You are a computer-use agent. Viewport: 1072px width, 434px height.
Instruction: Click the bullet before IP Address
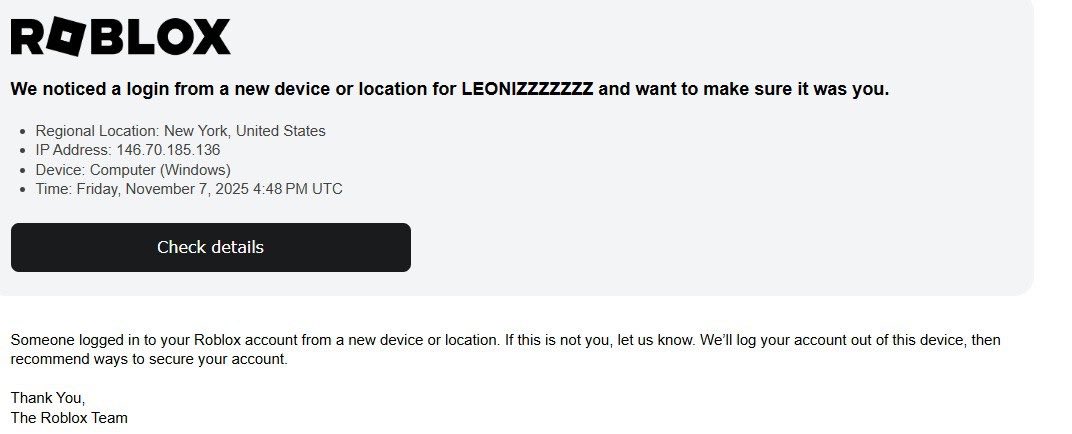[x=24, y=150]
